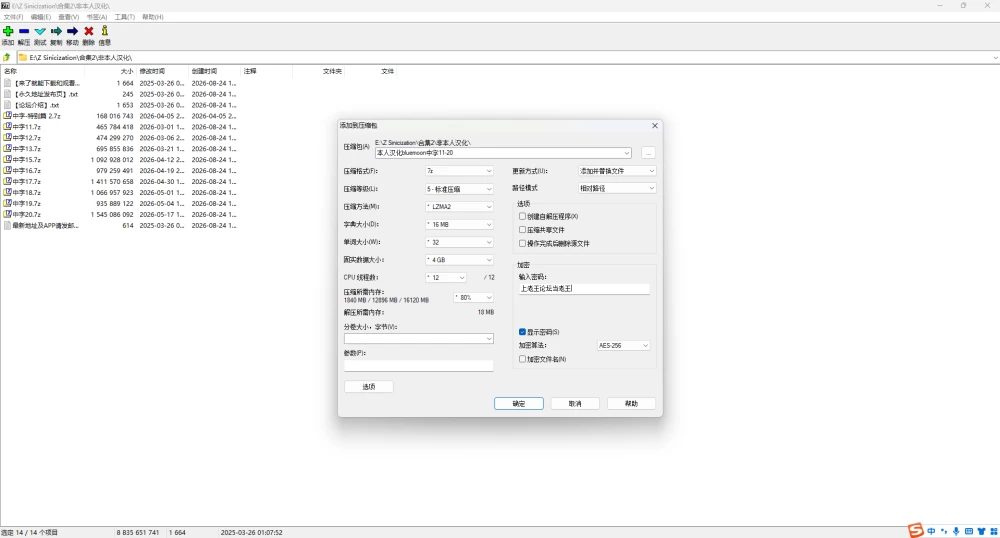The width and height of the screenshot is (1000, 538).
Task: Select the file 中字13.7z
Action: tap(27, 149)
